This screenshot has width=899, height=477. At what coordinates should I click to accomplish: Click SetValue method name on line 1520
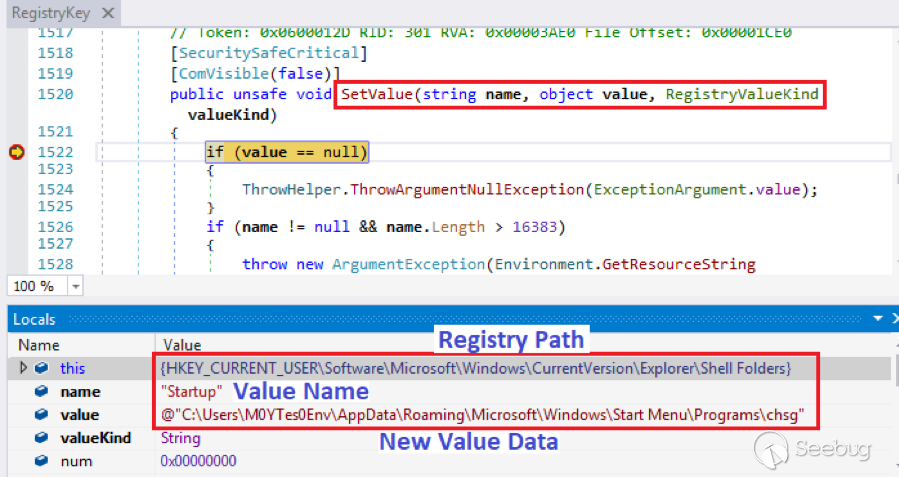click(377, 94)
